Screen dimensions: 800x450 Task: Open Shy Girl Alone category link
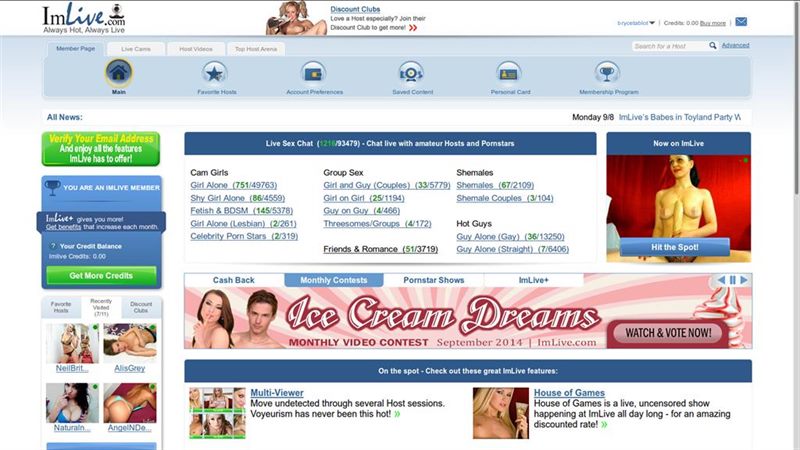[238, 198]
